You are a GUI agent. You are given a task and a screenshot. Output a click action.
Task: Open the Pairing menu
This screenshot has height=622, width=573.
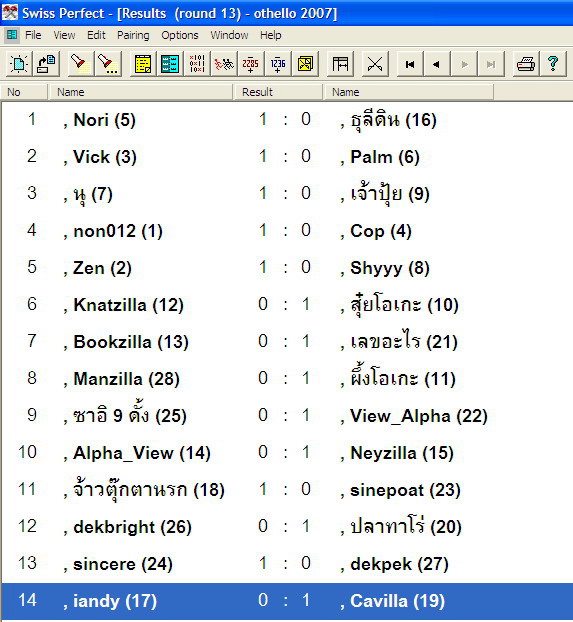coord(133,35)
